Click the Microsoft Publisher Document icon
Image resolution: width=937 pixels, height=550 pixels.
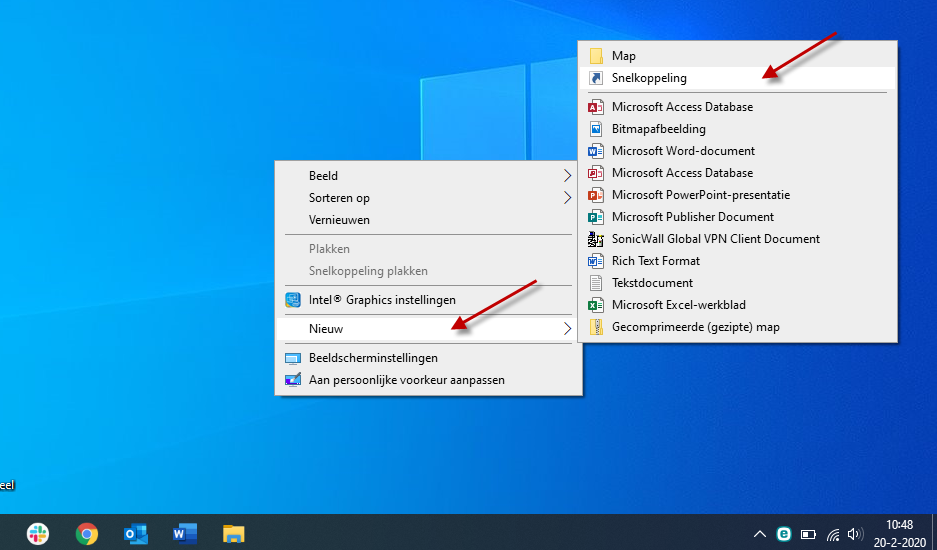click(x=596, y=217)
